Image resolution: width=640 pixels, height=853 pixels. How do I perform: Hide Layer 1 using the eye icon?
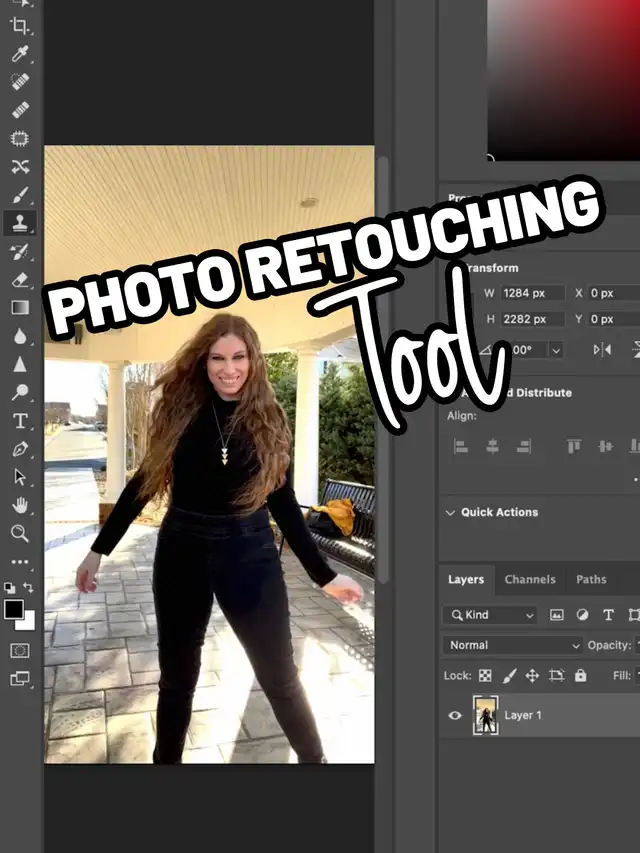[x=455, y=715]
